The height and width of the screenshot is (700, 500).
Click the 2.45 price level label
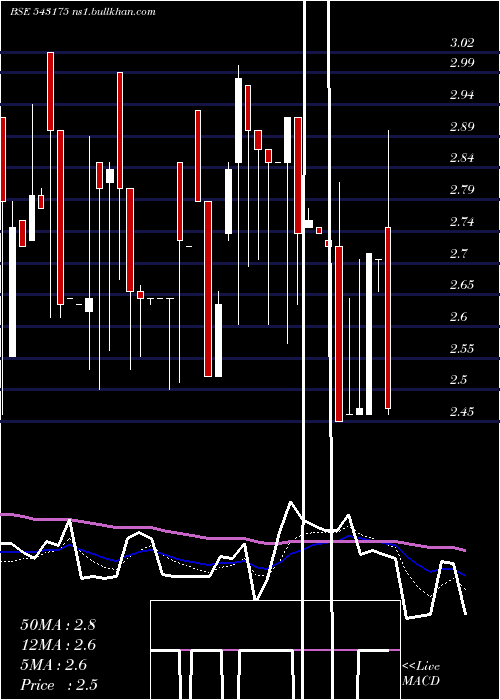tap(462, 412)
